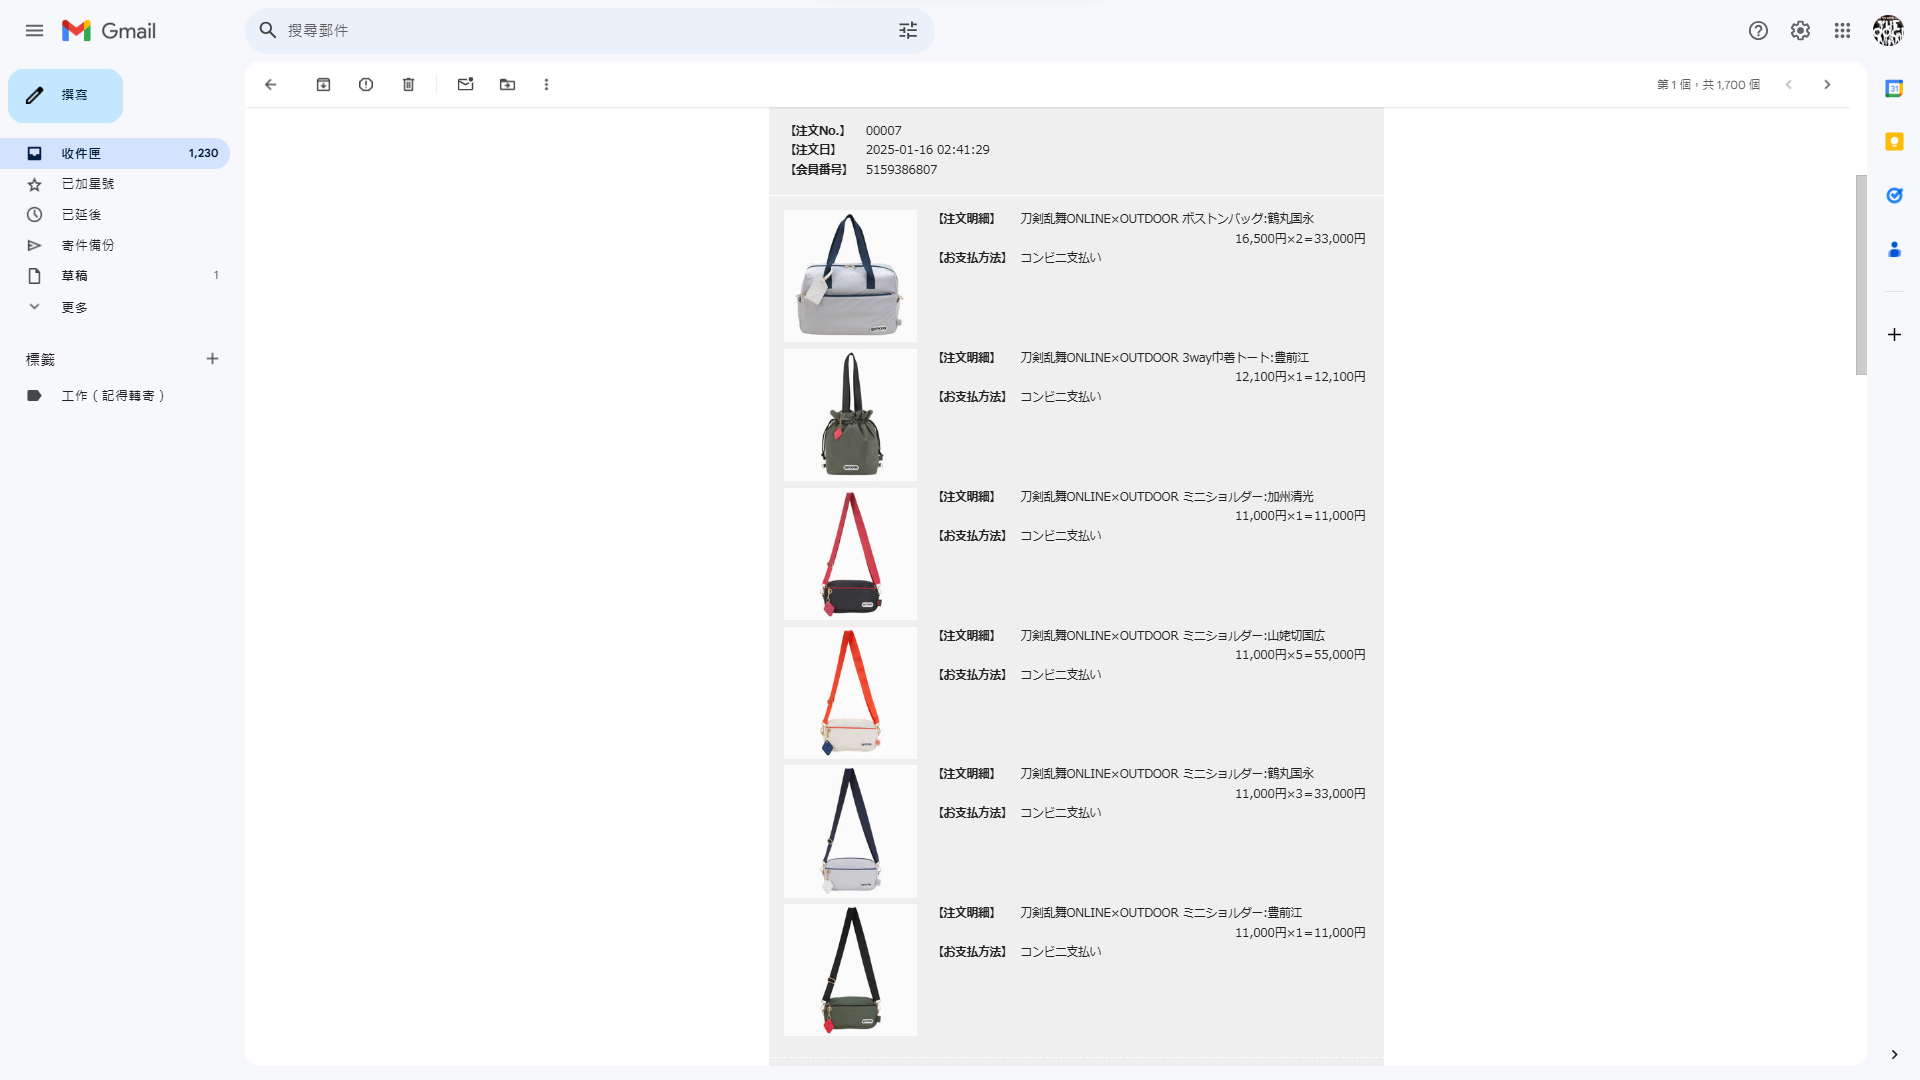
Task: Click the 第 1 個，共 1,700 個 counter
Action: [1708, 85]
